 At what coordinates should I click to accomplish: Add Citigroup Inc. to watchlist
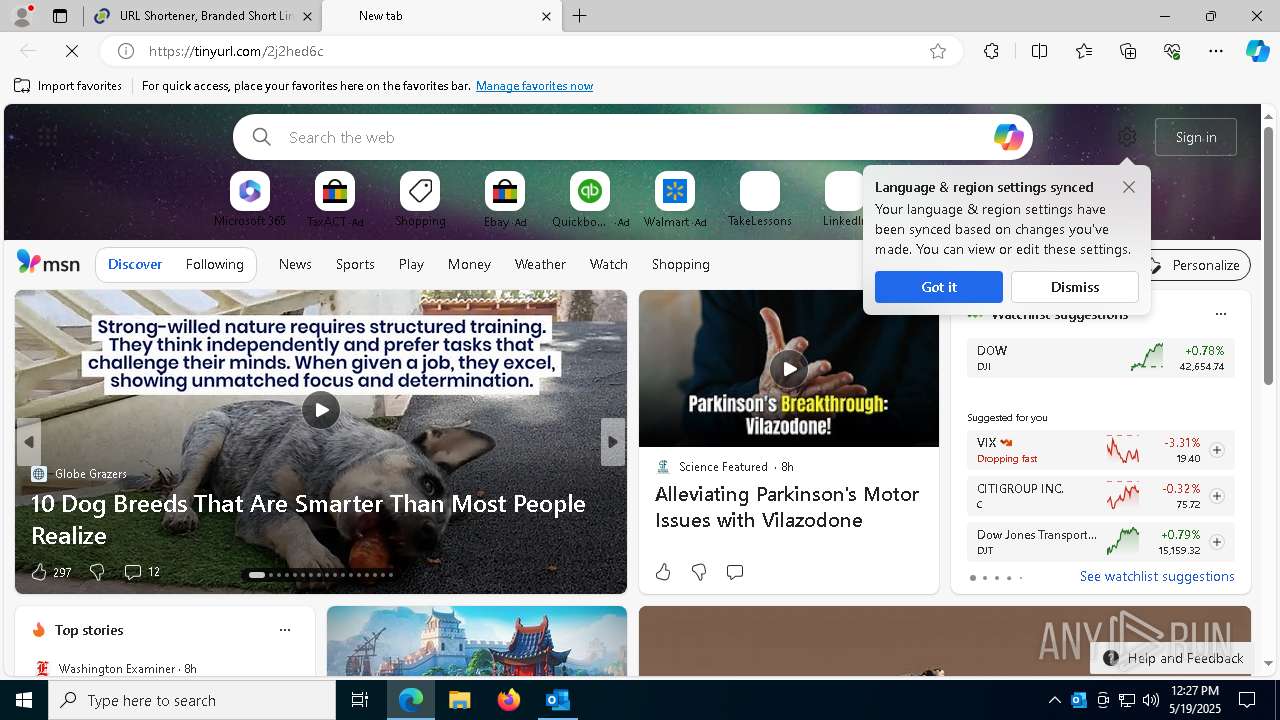[1216, 496]
